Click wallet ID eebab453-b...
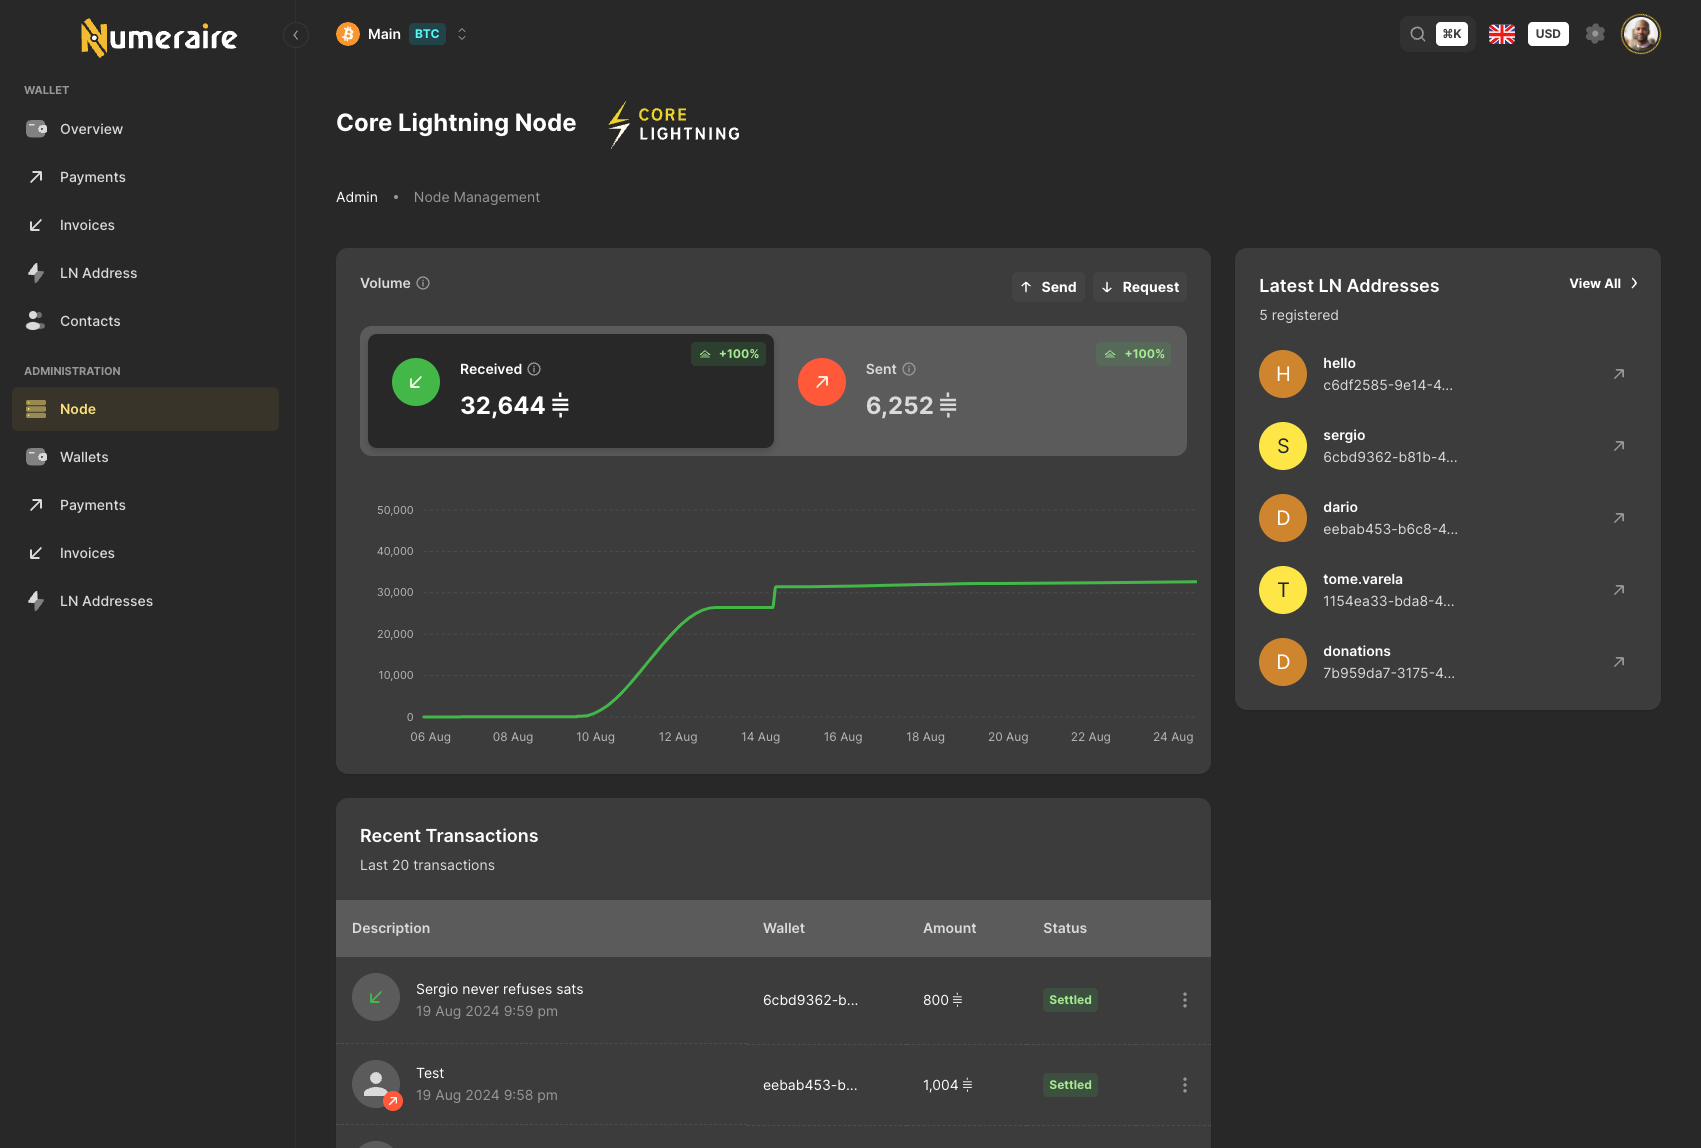The width and height of the screenshot is (1701, 1148). [810, 1085]
